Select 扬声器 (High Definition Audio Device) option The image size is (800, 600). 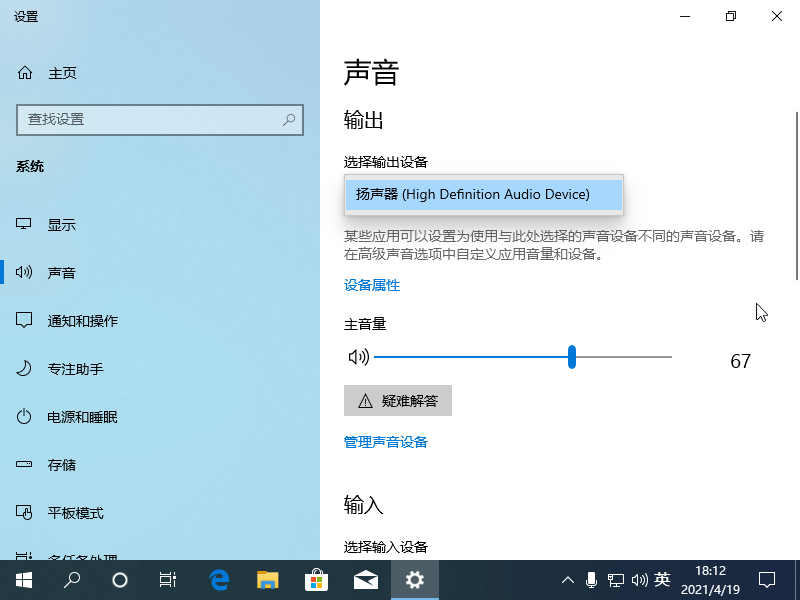pyautogui.click(x=483, y=194)
